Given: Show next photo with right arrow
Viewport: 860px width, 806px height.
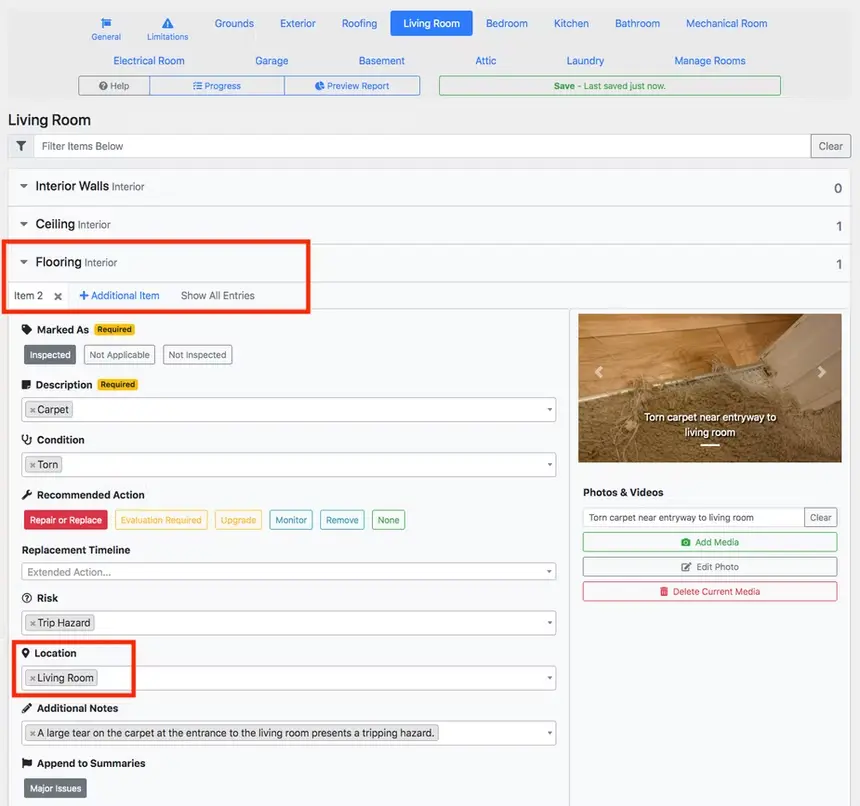Looking at the screenshot, I should point(821,372).
